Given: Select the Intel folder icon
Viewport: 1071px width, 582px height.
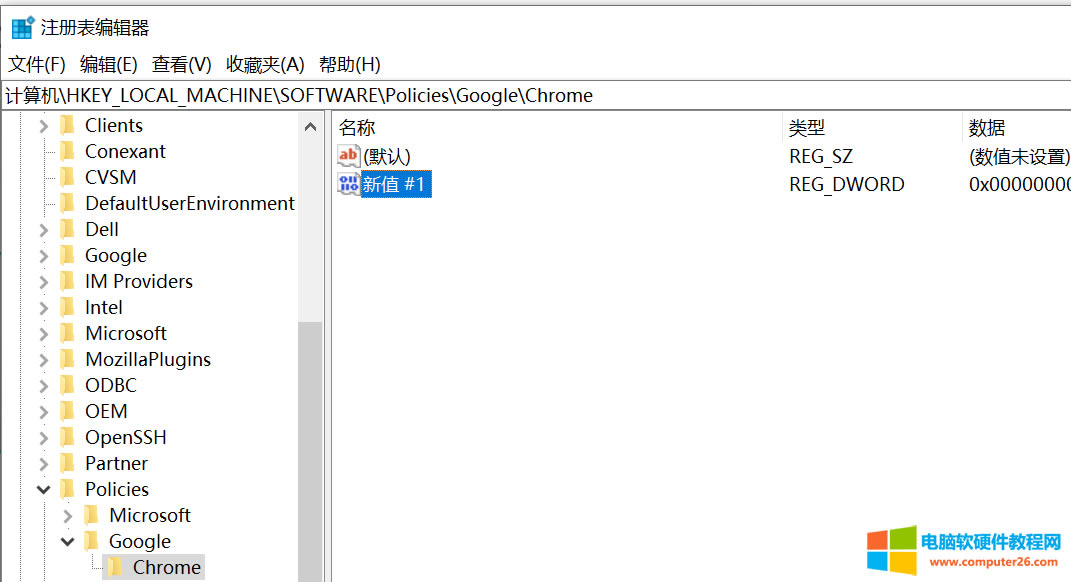Looking at the screenshot, I should click(68, 307).
